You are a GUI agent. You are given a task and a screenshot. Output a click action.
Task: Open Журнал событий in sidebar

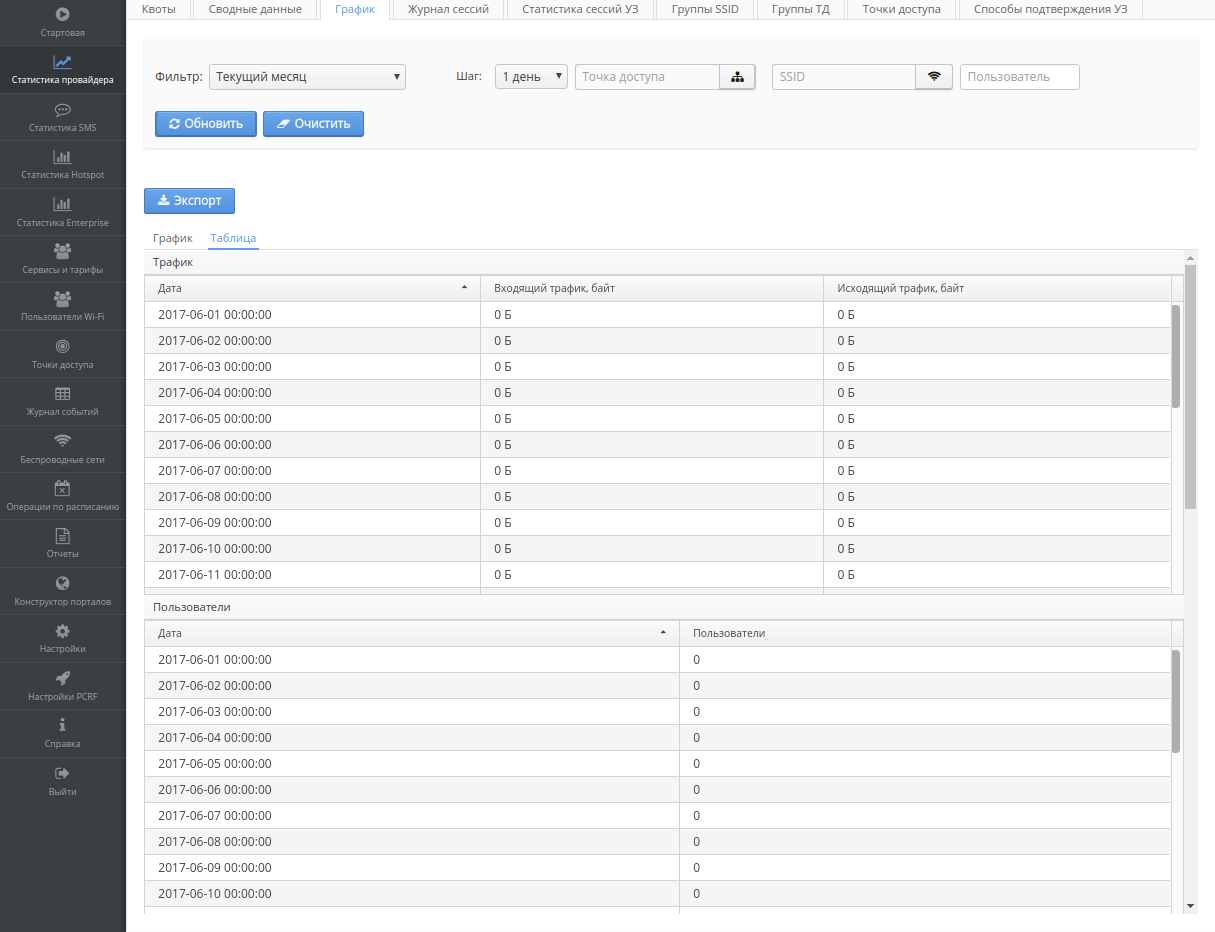62,401
